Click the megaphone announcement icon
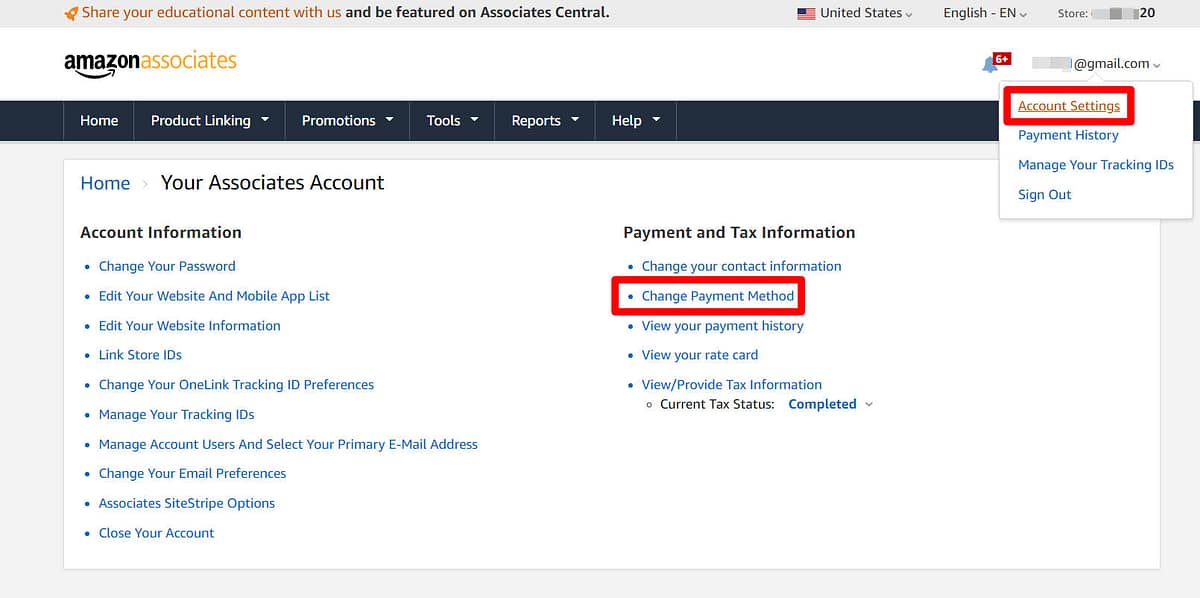Viewport: 1200px width, 598px height. coord(70,13)
